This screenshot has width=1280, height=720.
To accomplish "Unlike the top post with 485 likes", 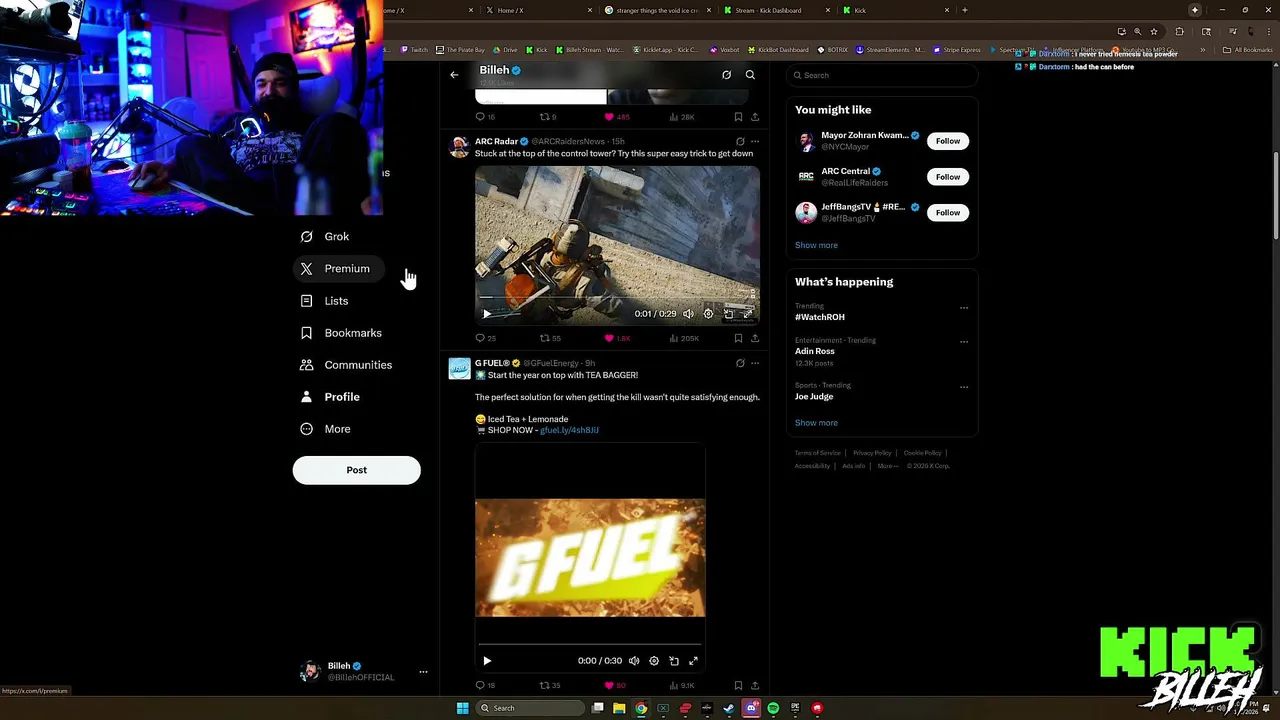I will (x=617, y=117).
